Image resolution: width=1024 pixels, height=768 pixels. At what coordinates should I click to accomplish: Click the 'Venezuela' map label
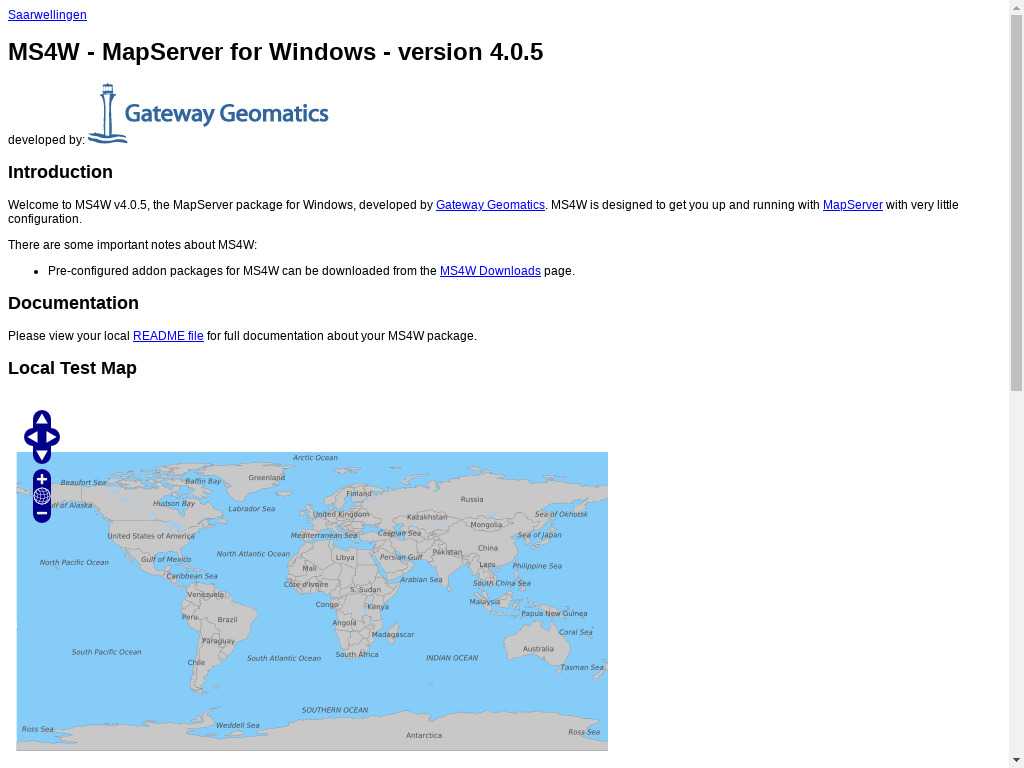tap(205, 595)
